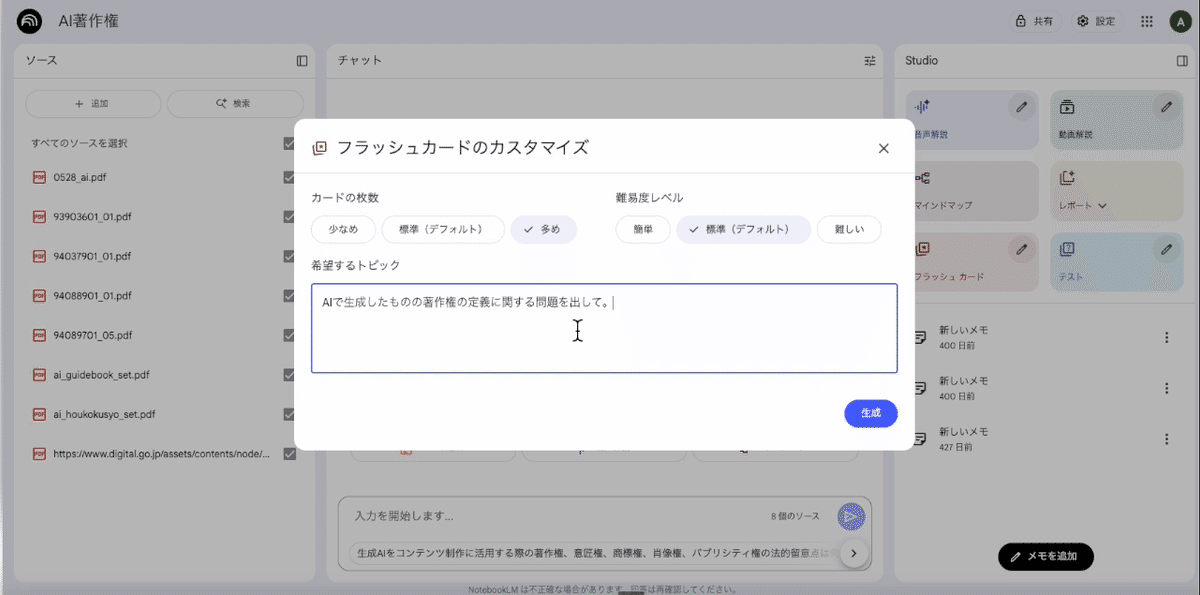Open chat settings sliders icon
Image resolution: width=1200 pixels, height=595 pixels.
click(870, 61)
